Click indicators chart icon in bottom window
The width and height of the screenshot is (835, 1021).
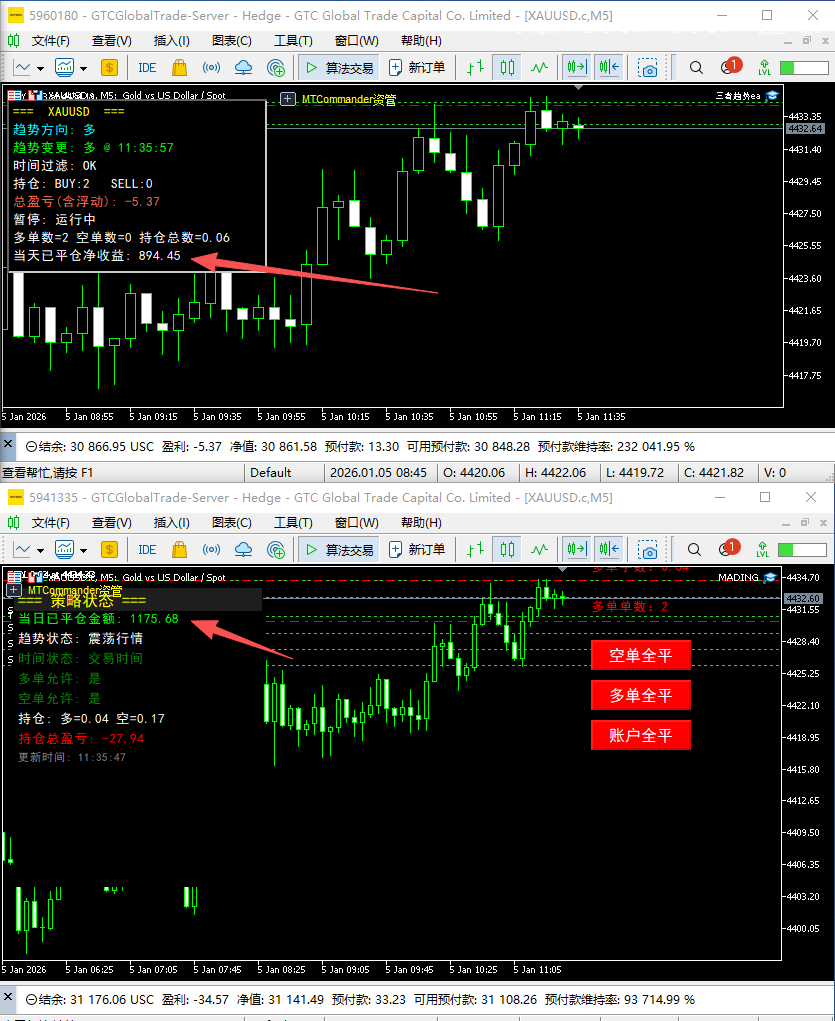click(x=64, y=550)
